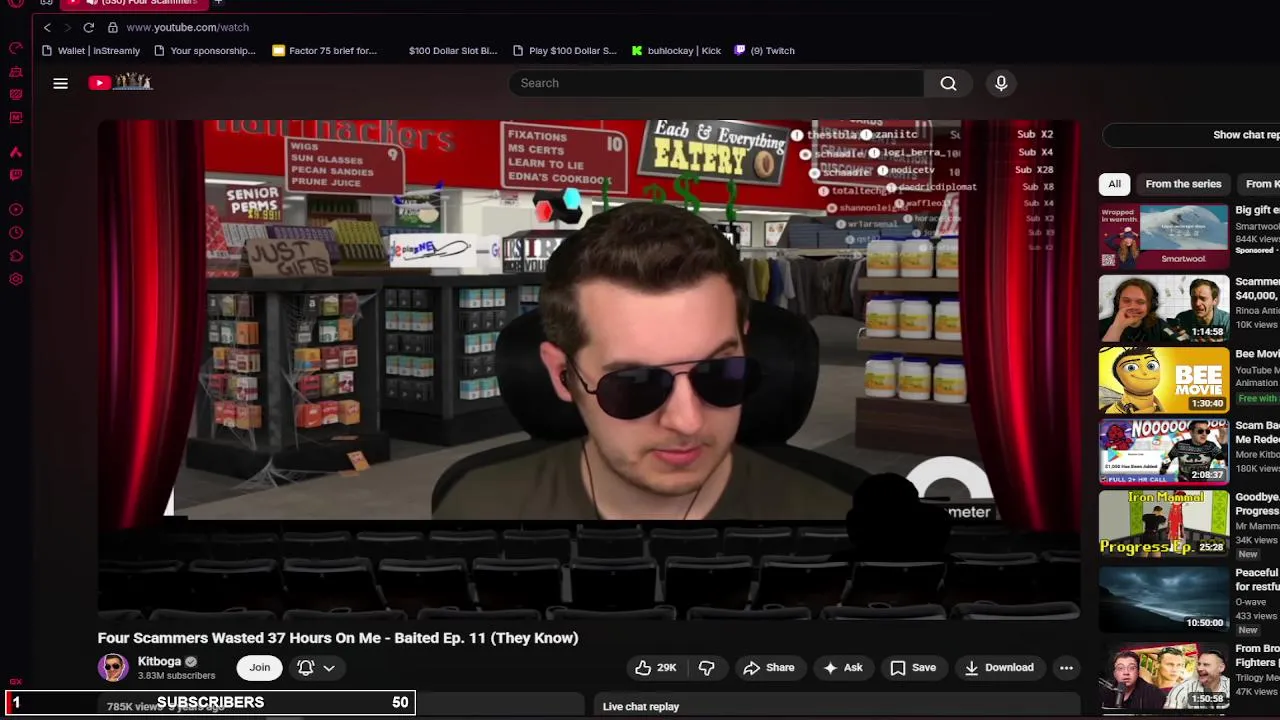Open History clock icon in sidebar

(15, 233)
